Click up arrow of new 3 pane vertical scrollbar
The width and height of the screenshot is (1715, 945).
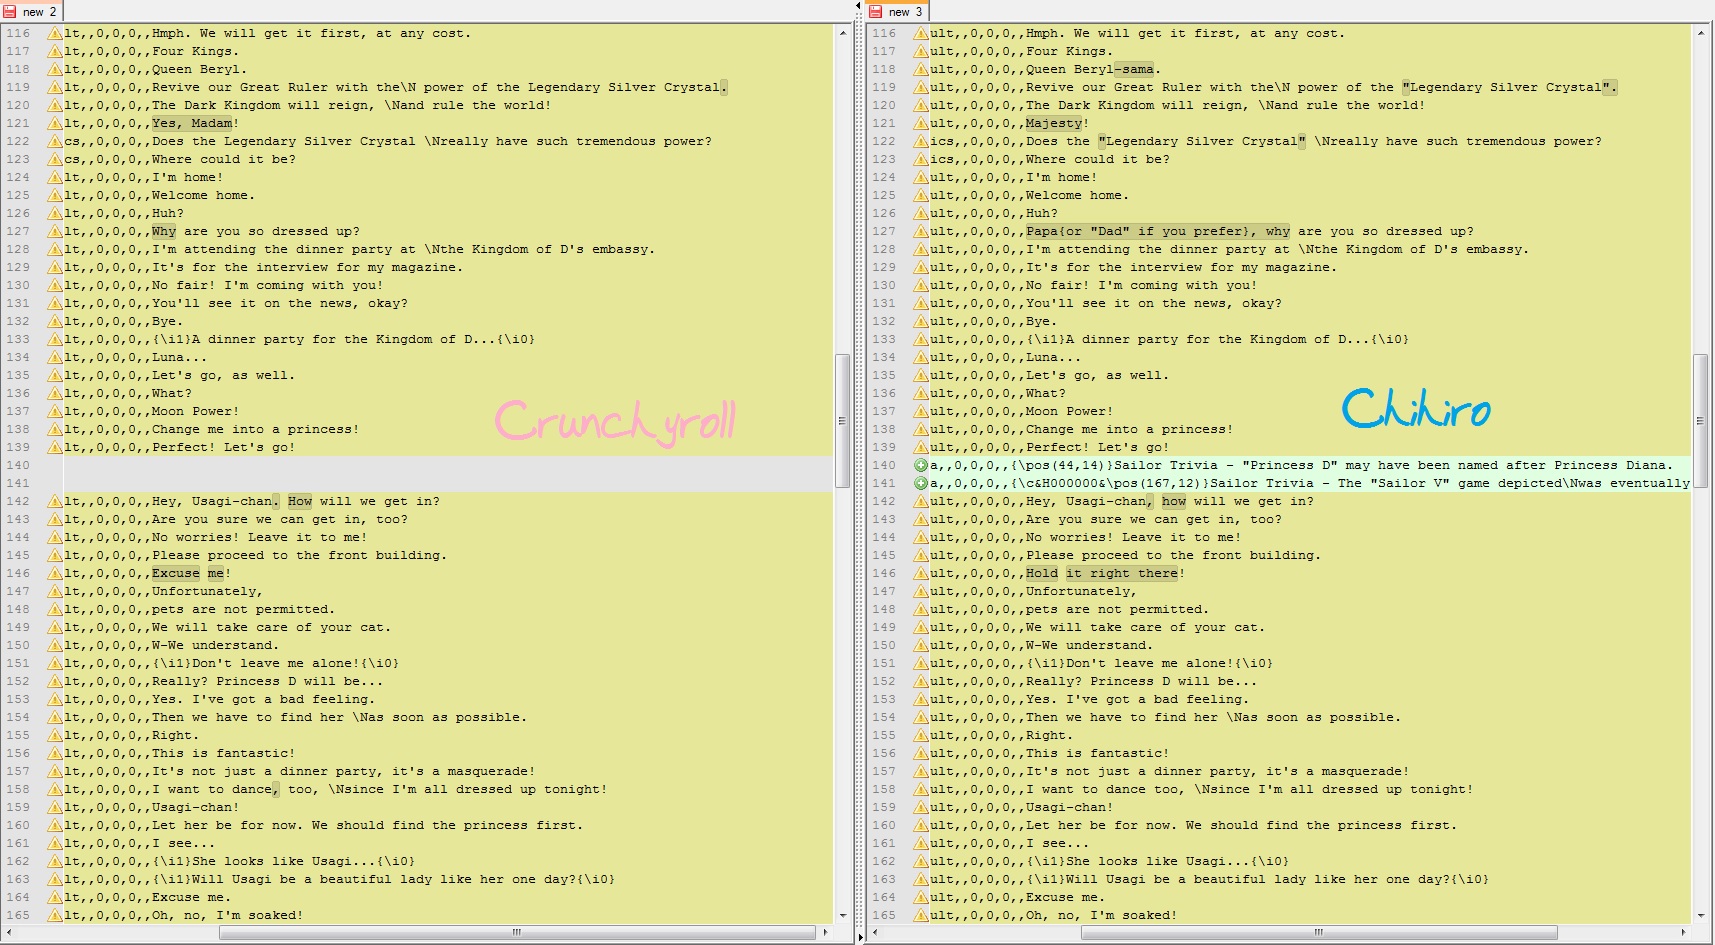pos(1700,33)
